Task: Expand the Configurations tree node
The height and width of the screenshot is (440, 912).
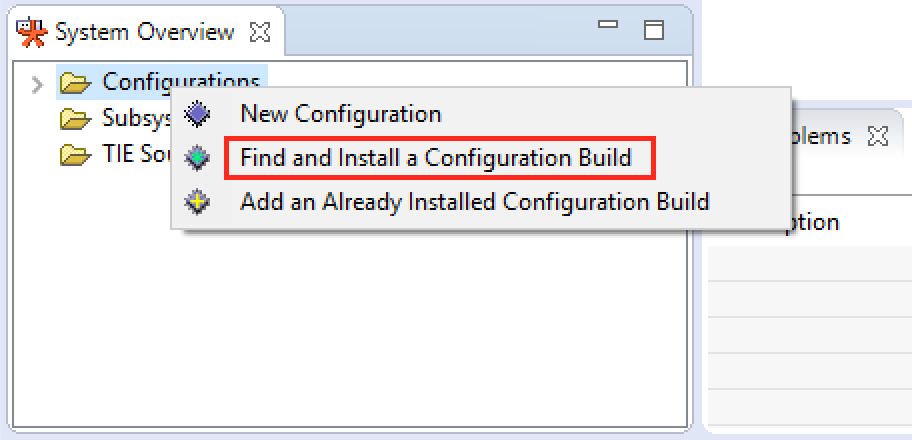Action: pos(37,83)
